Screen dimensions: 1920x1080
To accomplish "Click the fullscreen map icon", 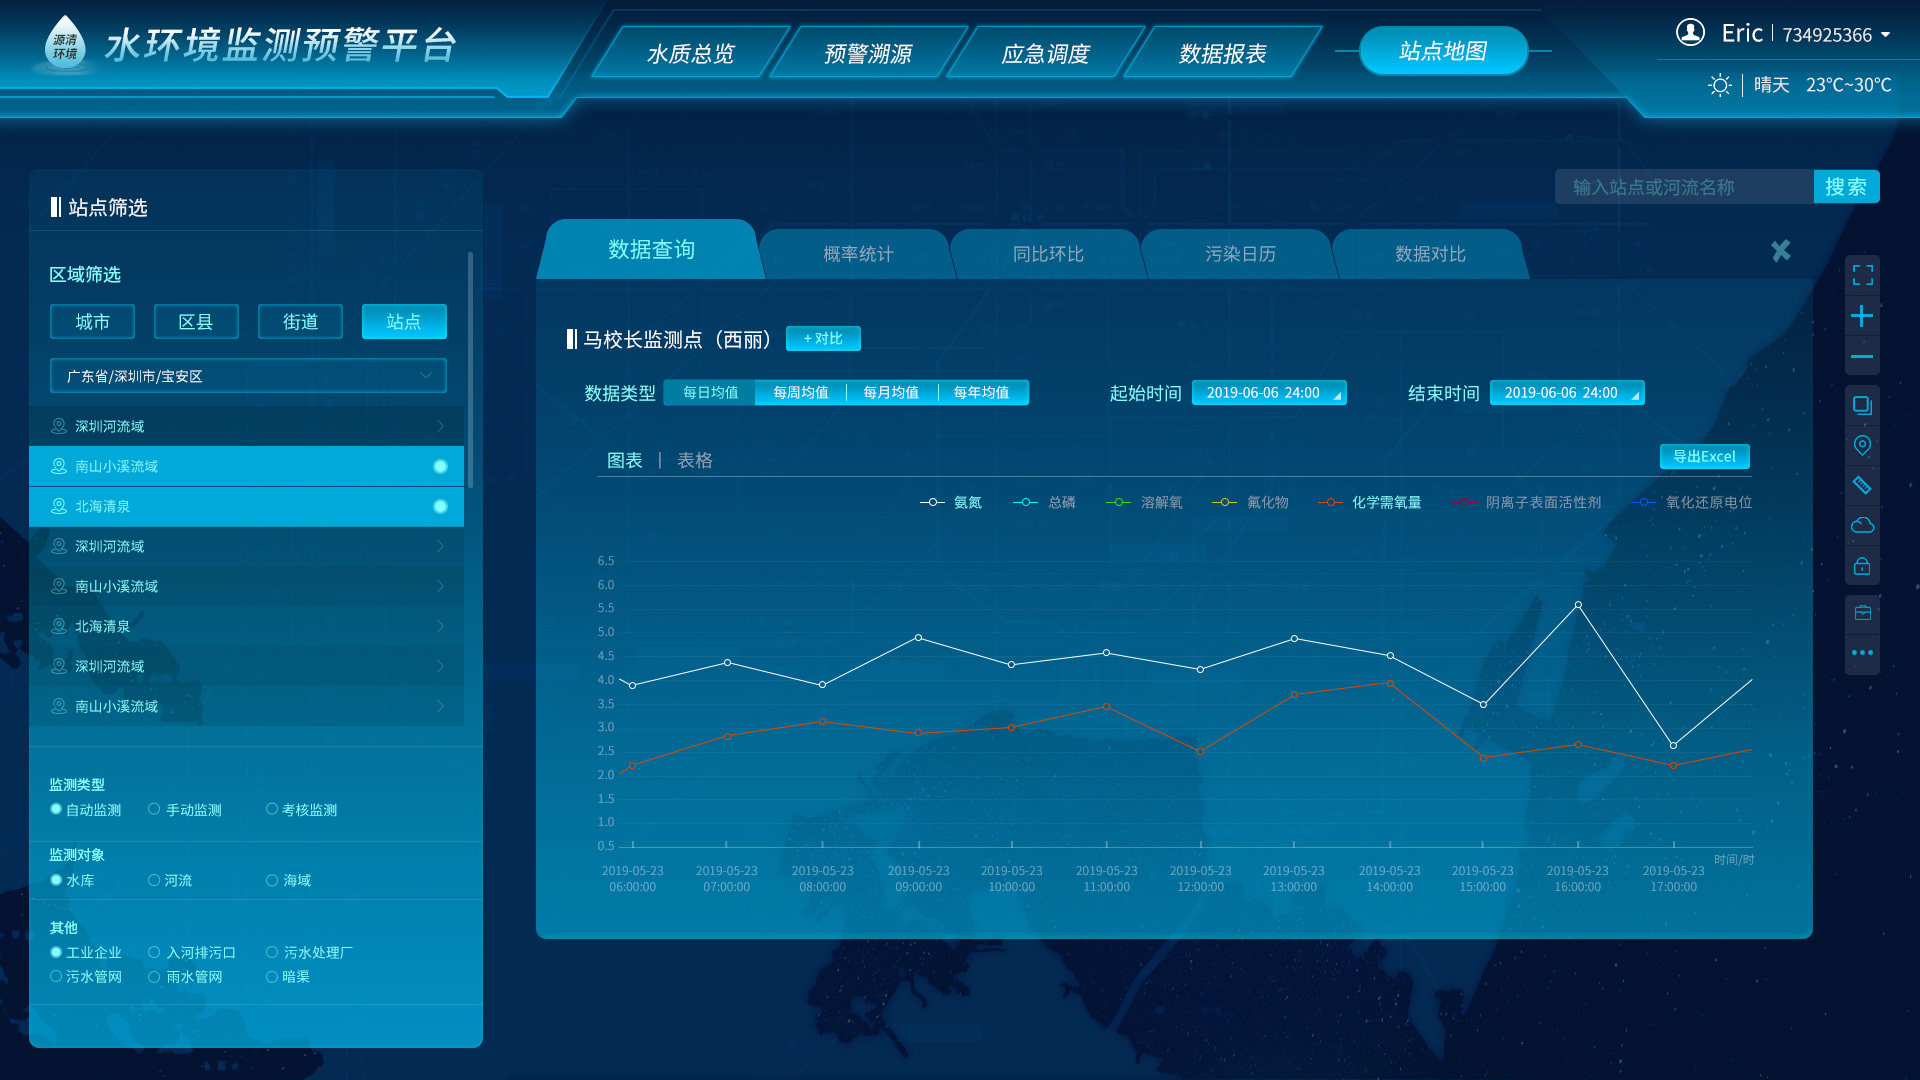I will click(1862, 275).
